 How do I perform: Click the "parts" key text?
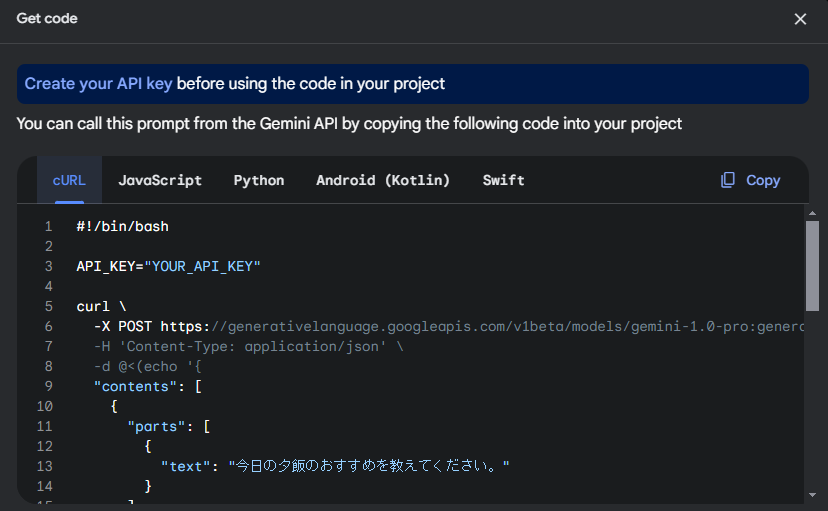tap(156, 427)
